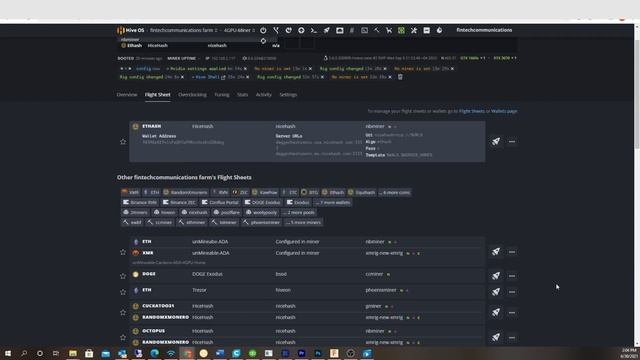
Task: Open more options for CUCKATOO31 sheet
Action: (512, 313)
